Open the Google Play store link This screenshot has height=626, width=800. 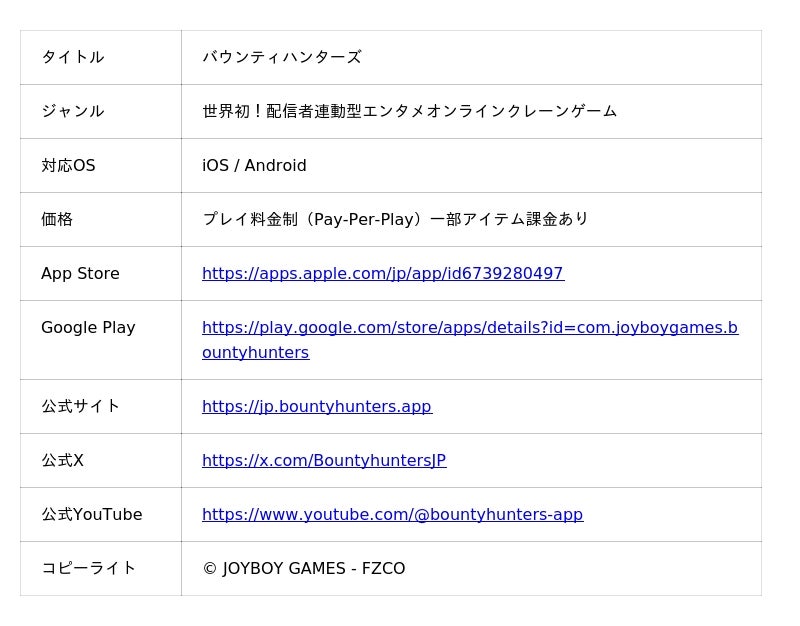tap(469, 328)
